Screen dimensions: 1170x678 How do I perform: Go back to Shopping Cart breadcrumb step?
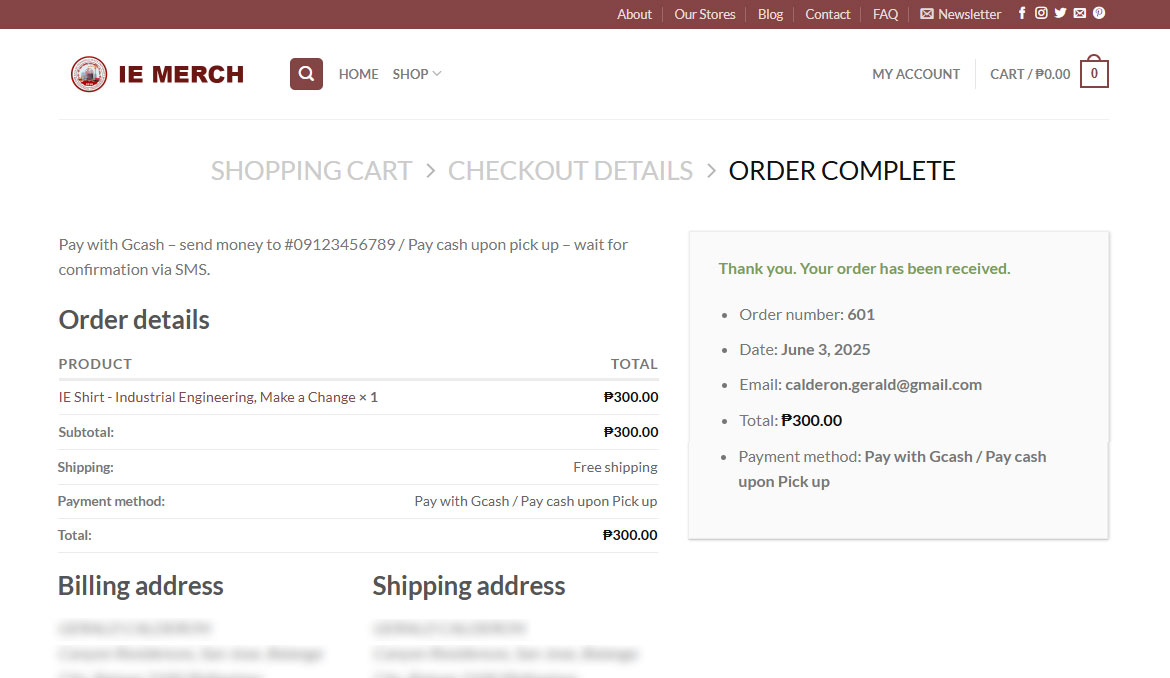coord(311,171)
